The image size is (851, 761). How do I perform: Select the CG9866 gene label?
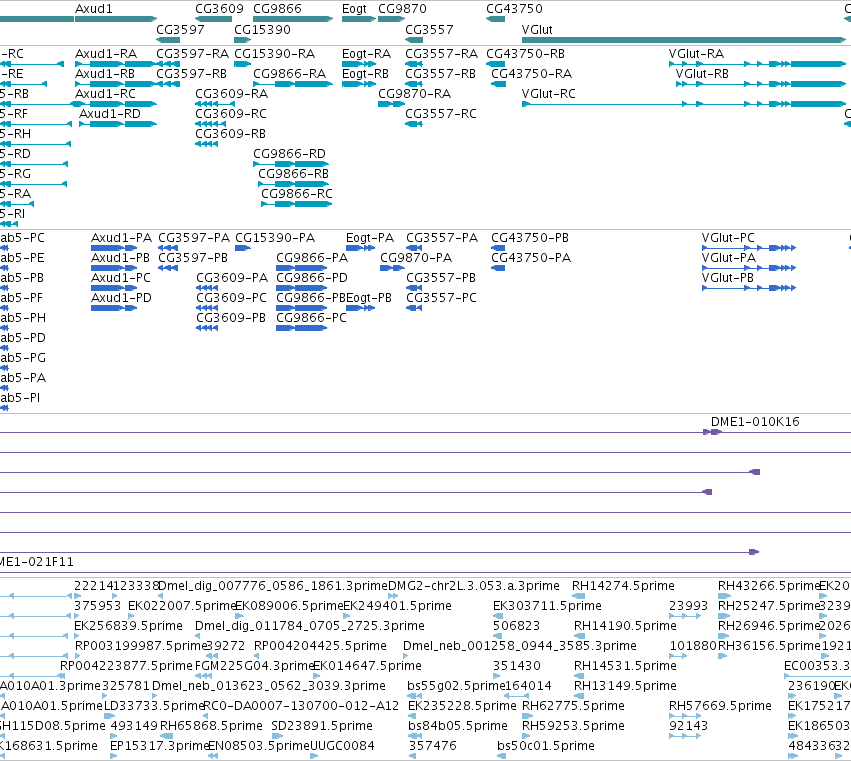point(277,9)
